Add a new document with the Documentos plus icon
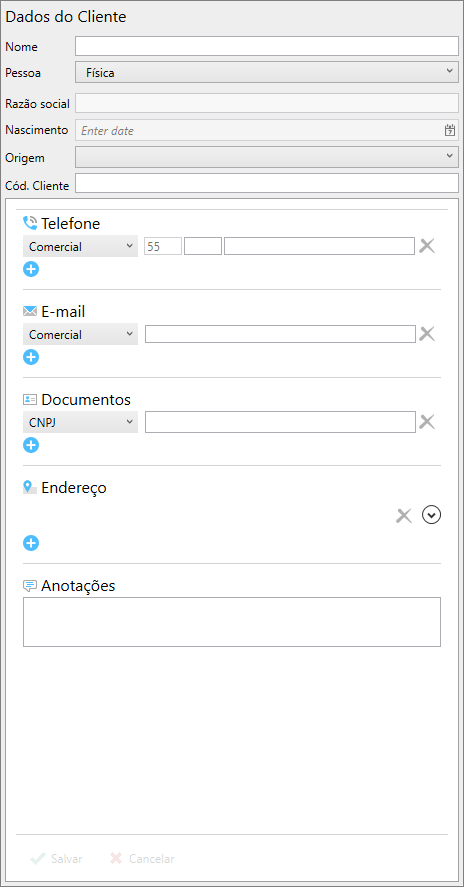464x887 pixels. (31, 445)
